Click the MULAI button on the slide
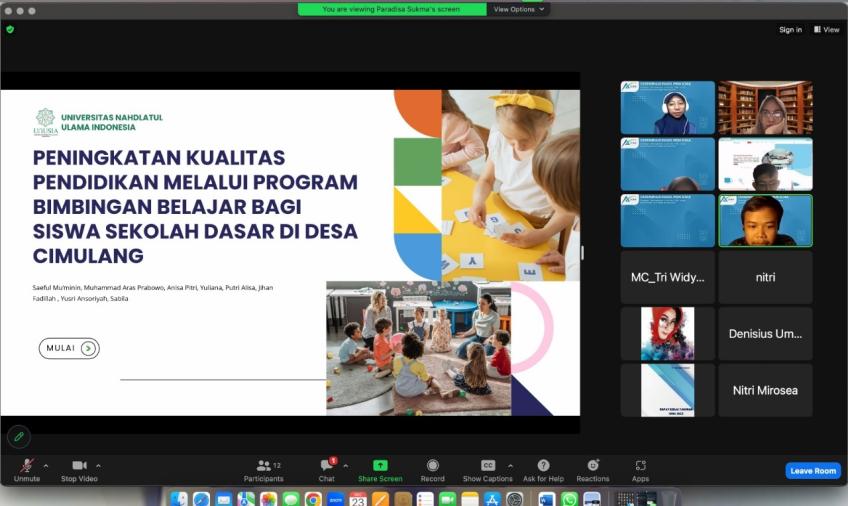 point(69,348)
